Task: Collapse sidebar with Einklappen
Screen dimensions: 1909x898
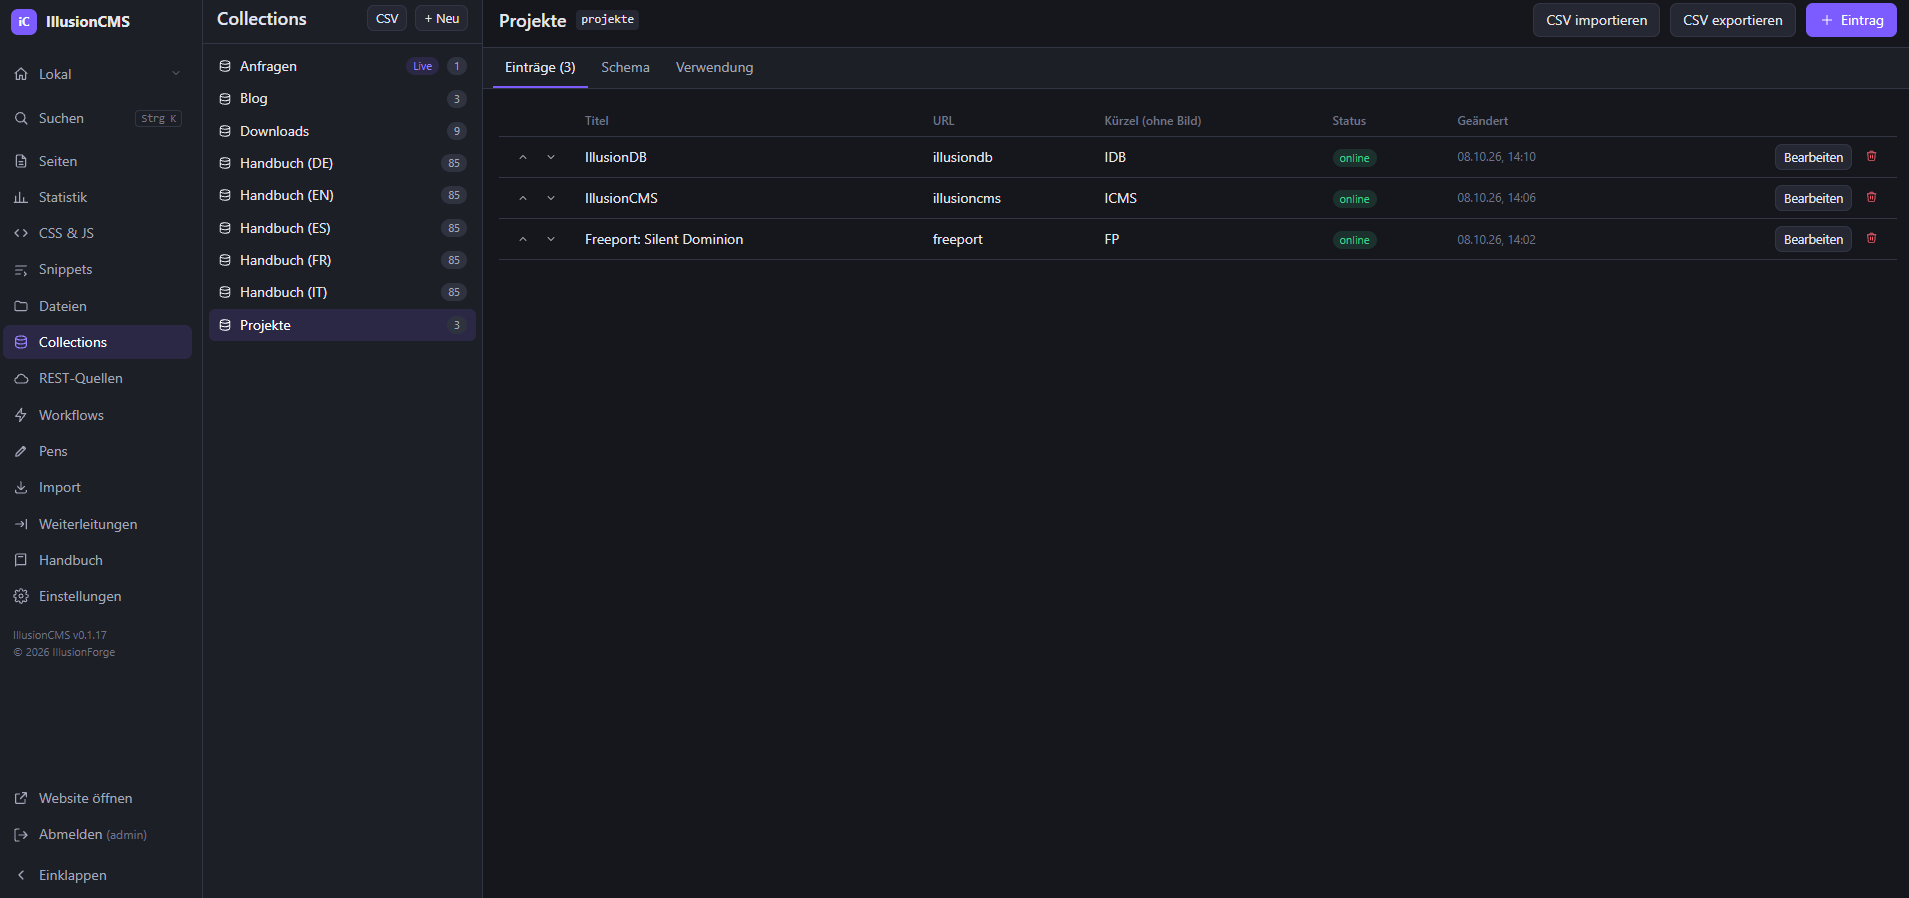Action: 98,875
